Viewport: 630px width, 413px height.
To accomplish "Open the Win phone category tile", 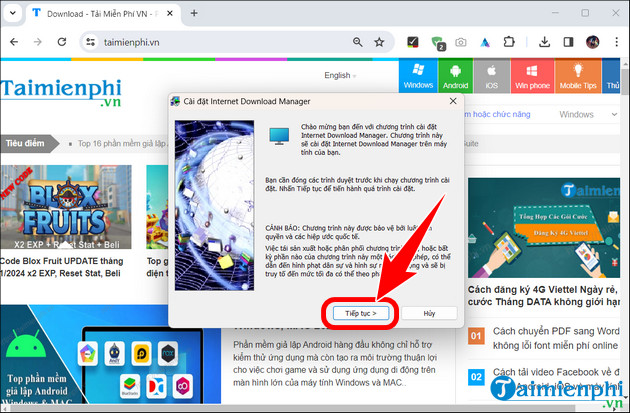I will click(x=532, y=76).
